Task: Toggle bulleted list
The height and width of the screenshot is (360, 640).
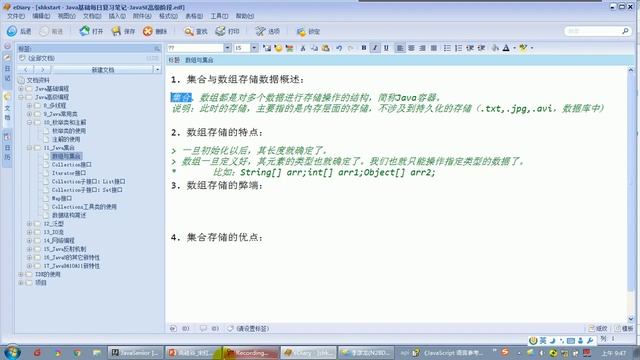Action: 447,48
